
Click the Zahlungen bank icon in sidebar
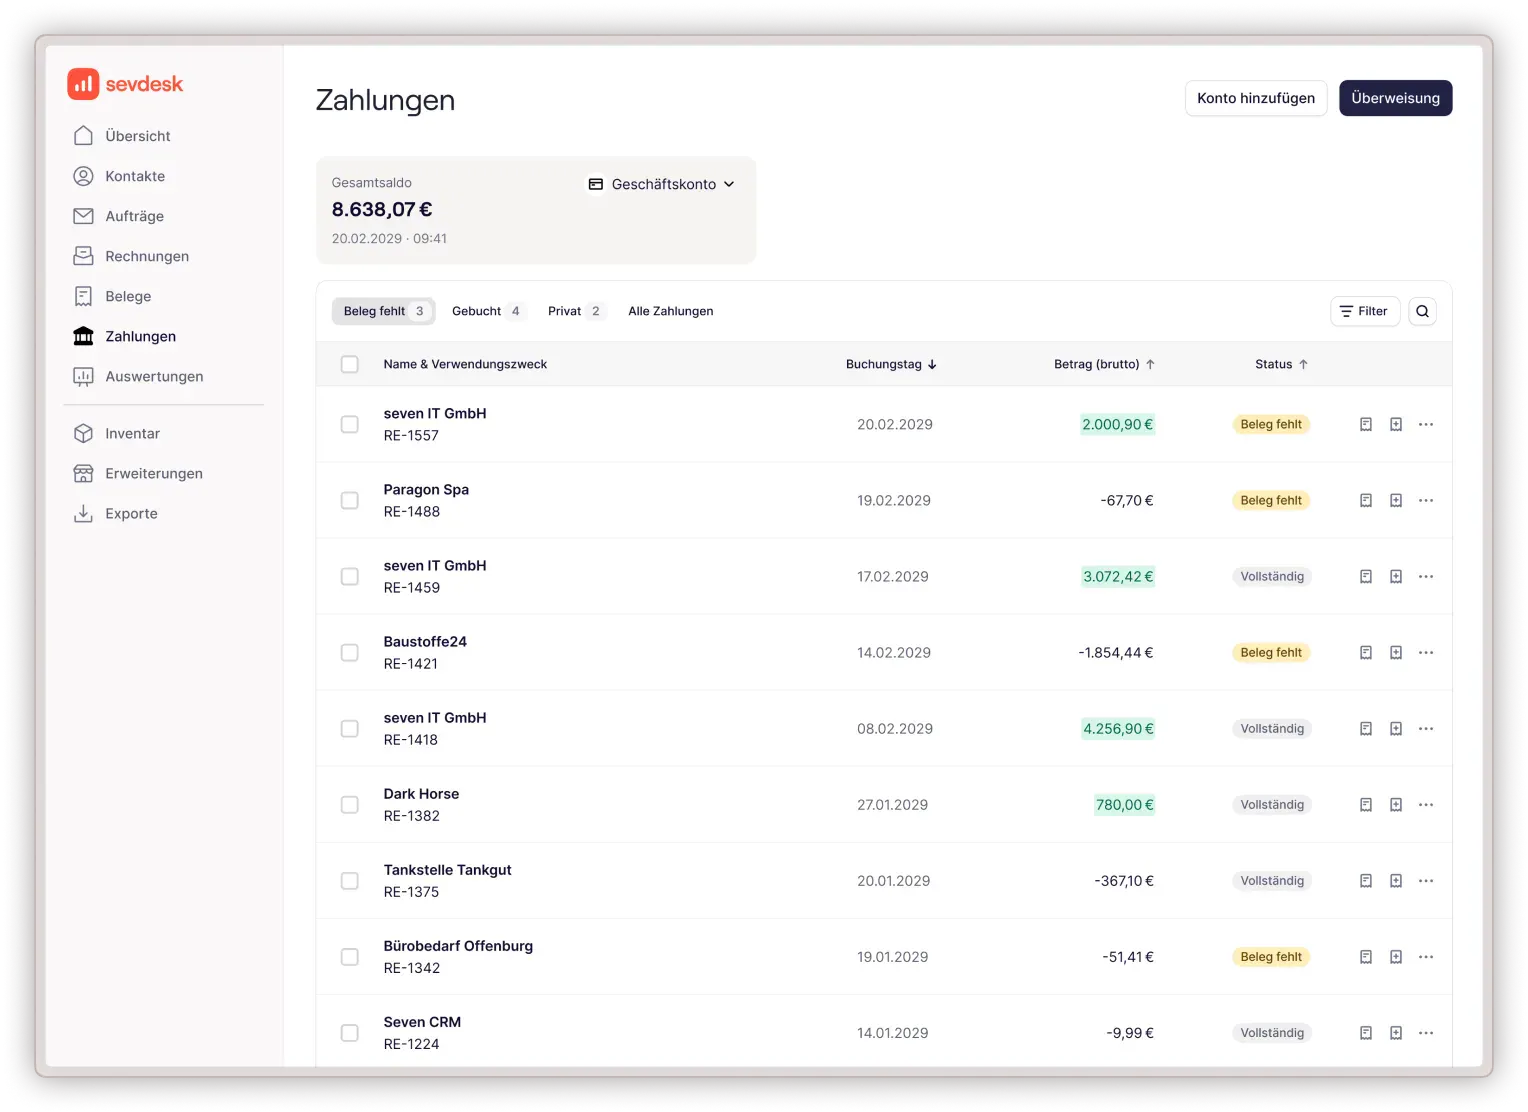(x=84, y=336)
